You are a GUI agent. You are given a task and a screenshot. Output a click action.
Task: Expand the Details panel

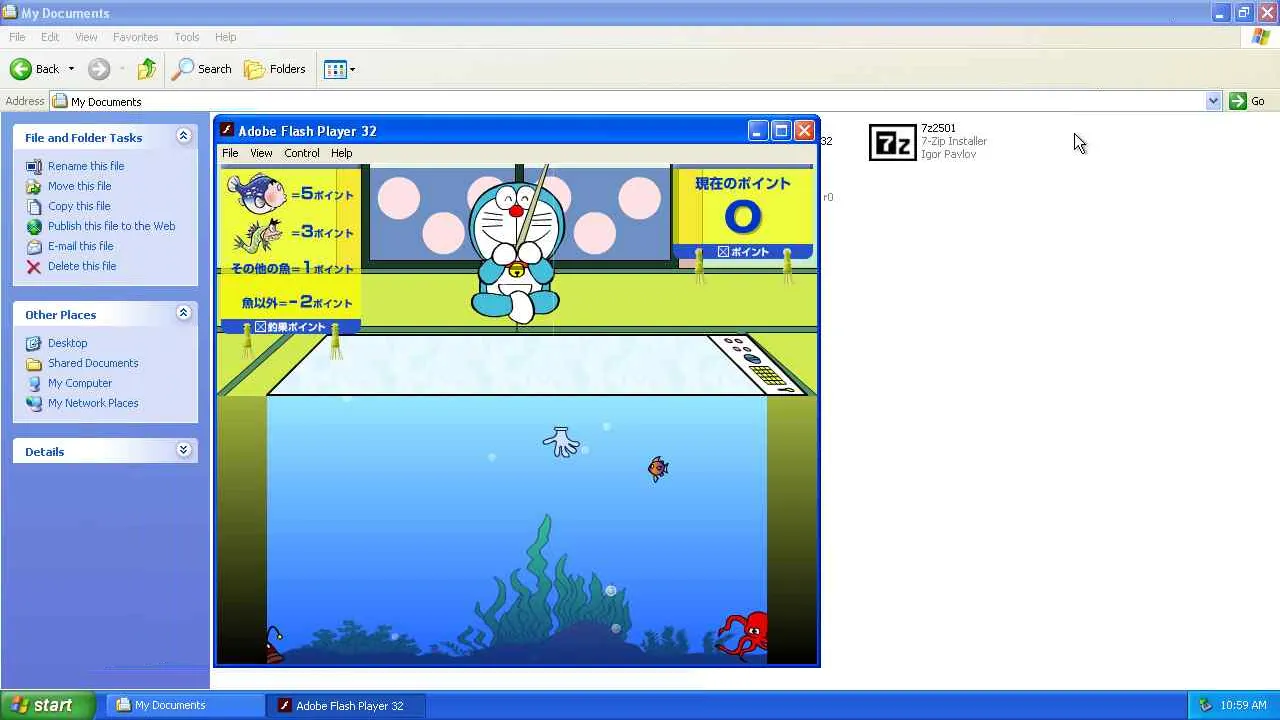click(x=183, y=450)
